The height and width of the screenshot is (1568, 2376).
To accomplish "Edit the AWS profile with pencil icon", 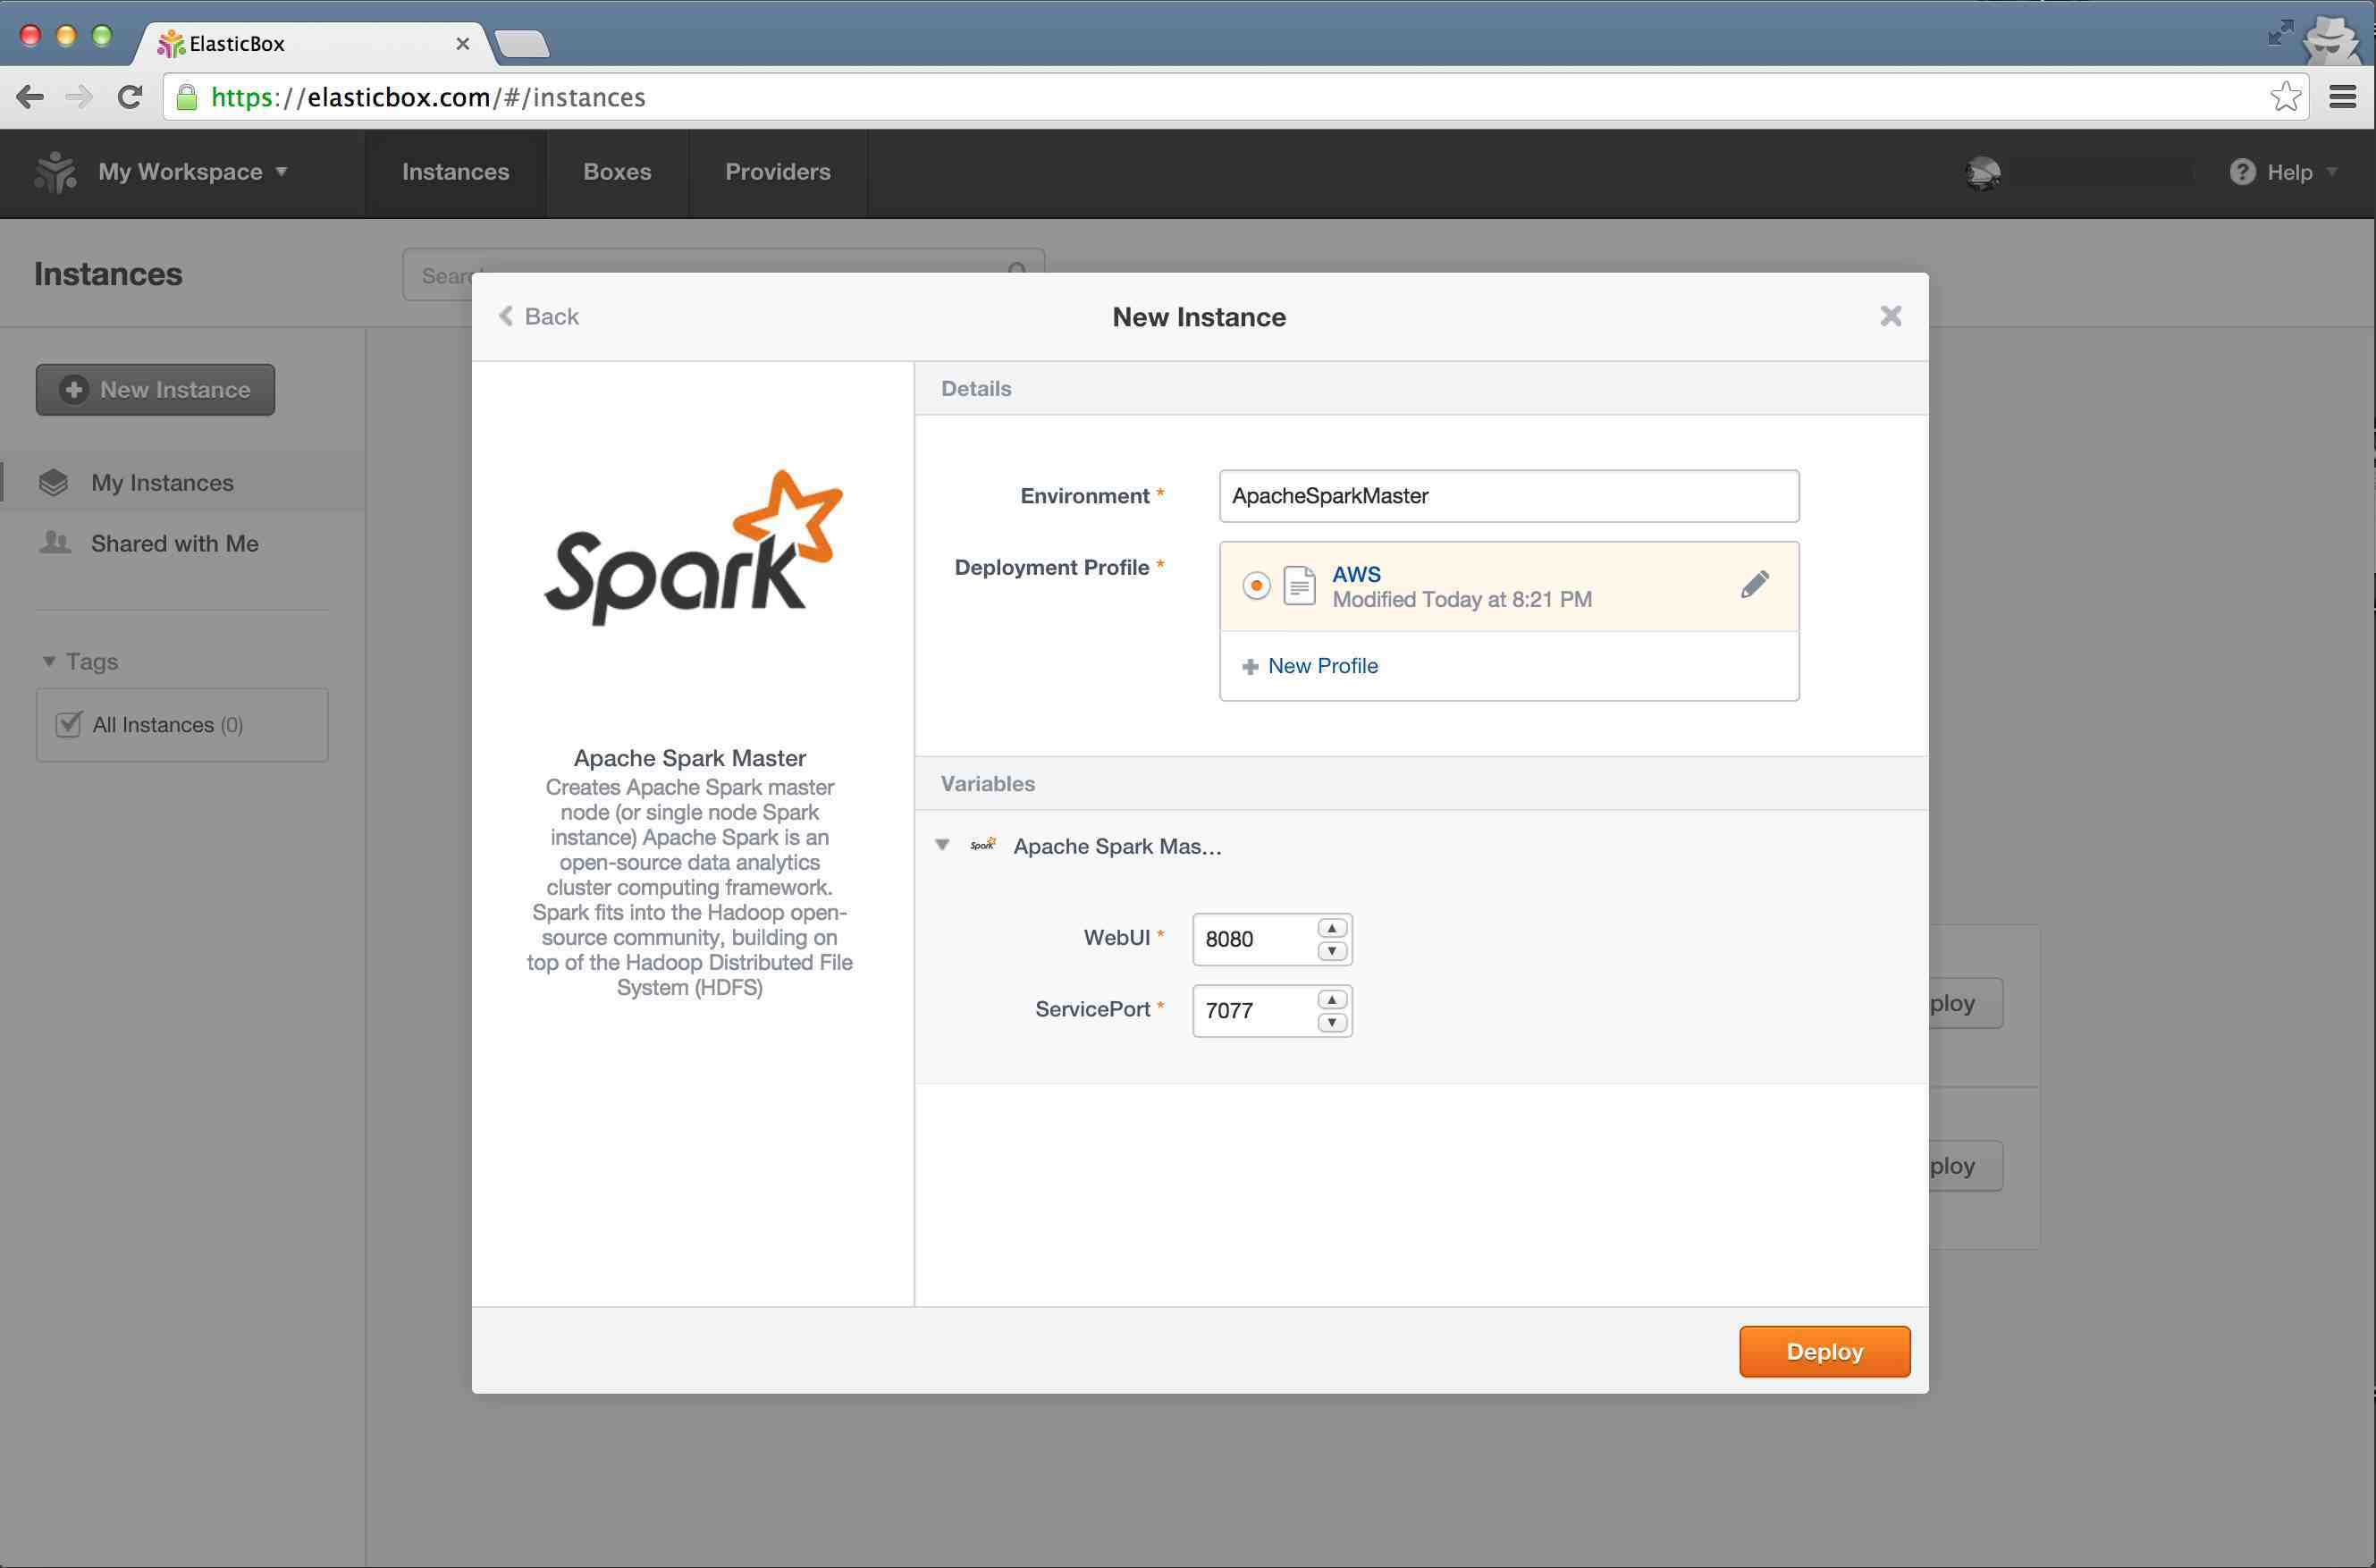I will click(x=1755, y=584).
